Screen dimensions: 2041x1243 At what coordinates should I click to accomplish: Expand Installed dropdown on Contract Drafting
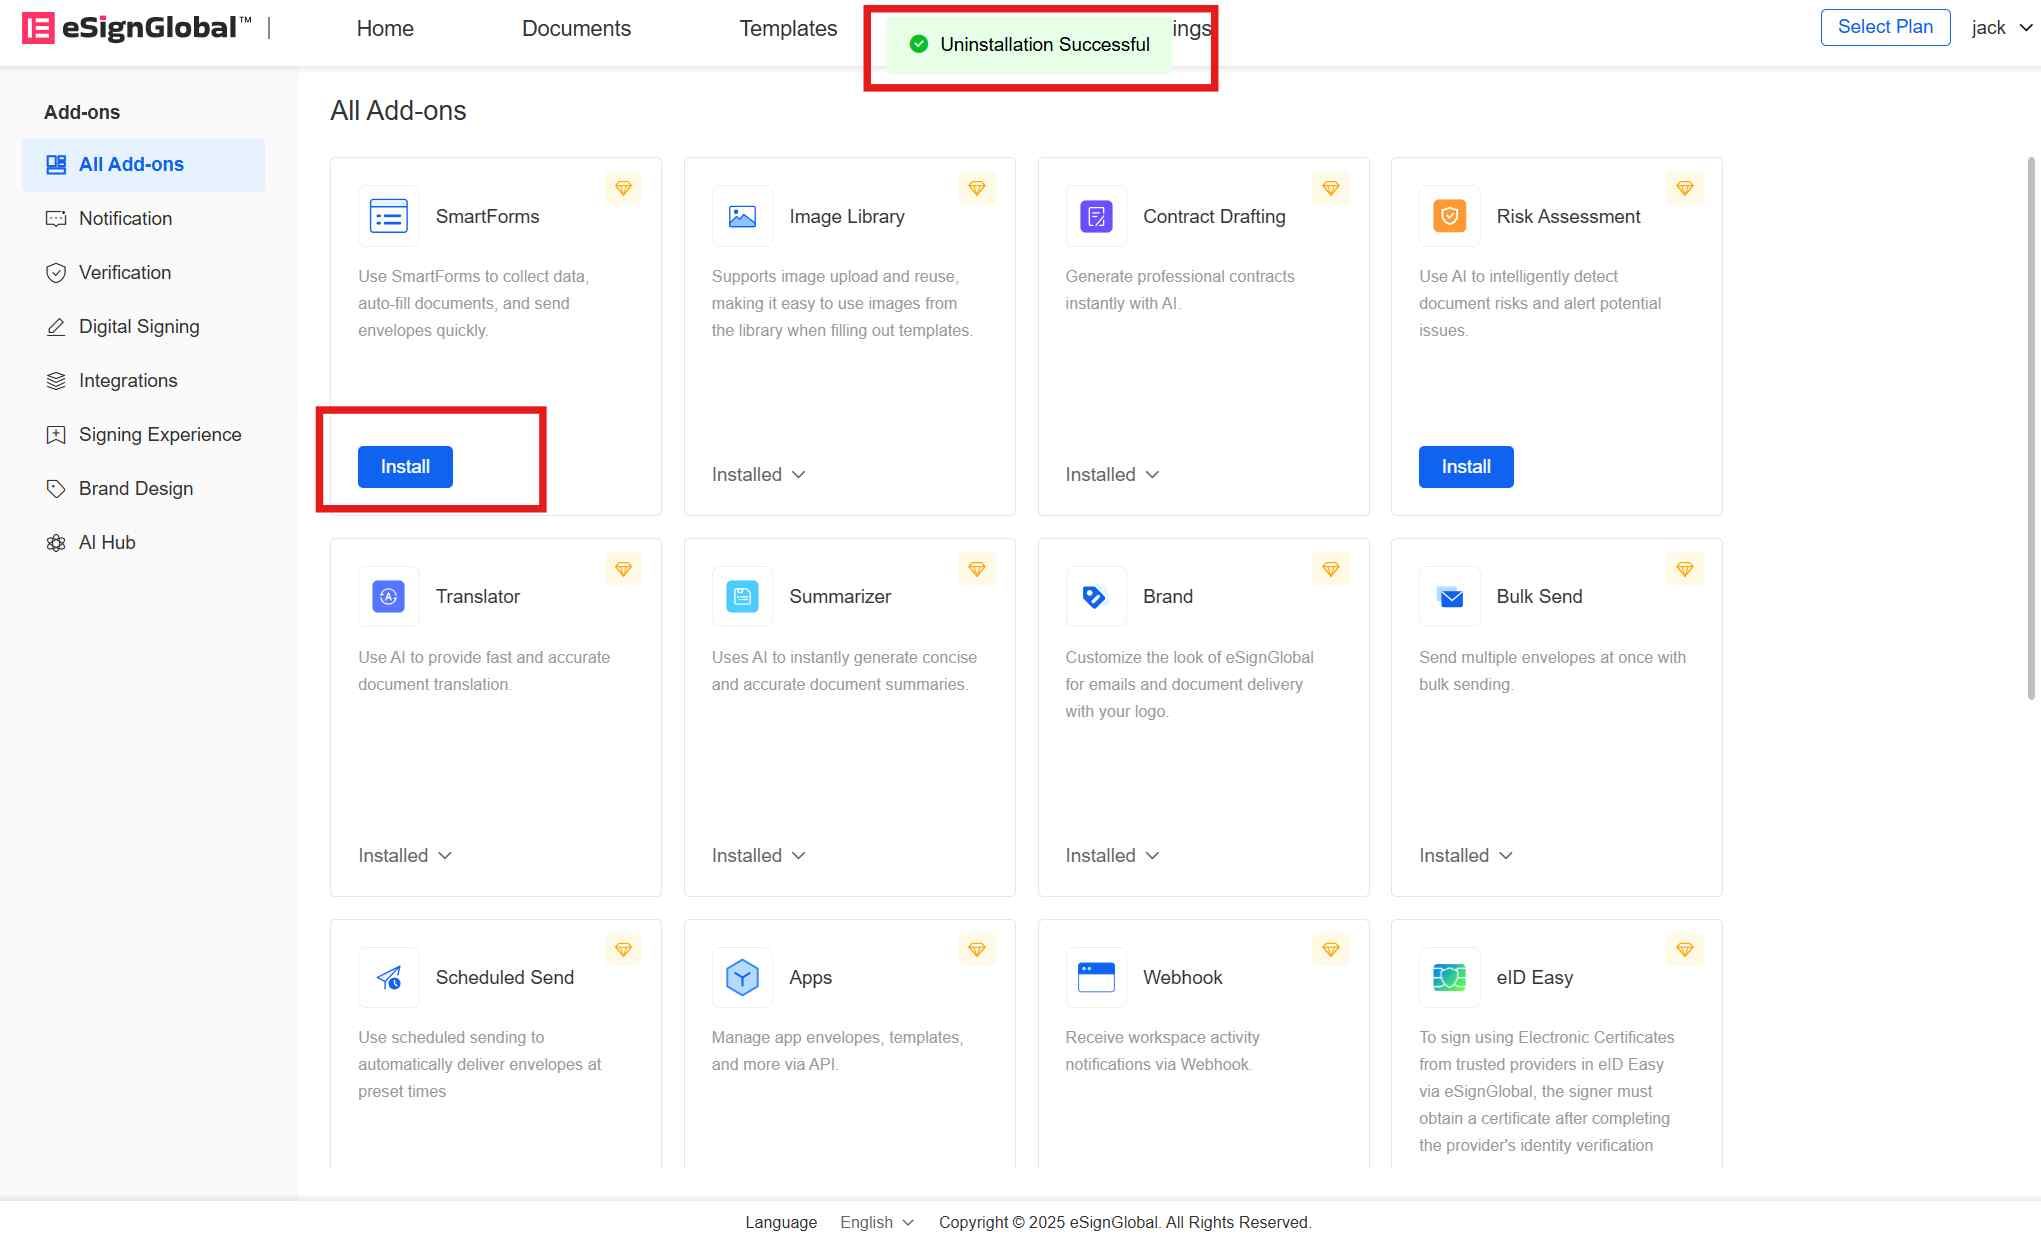[1112, 475]
